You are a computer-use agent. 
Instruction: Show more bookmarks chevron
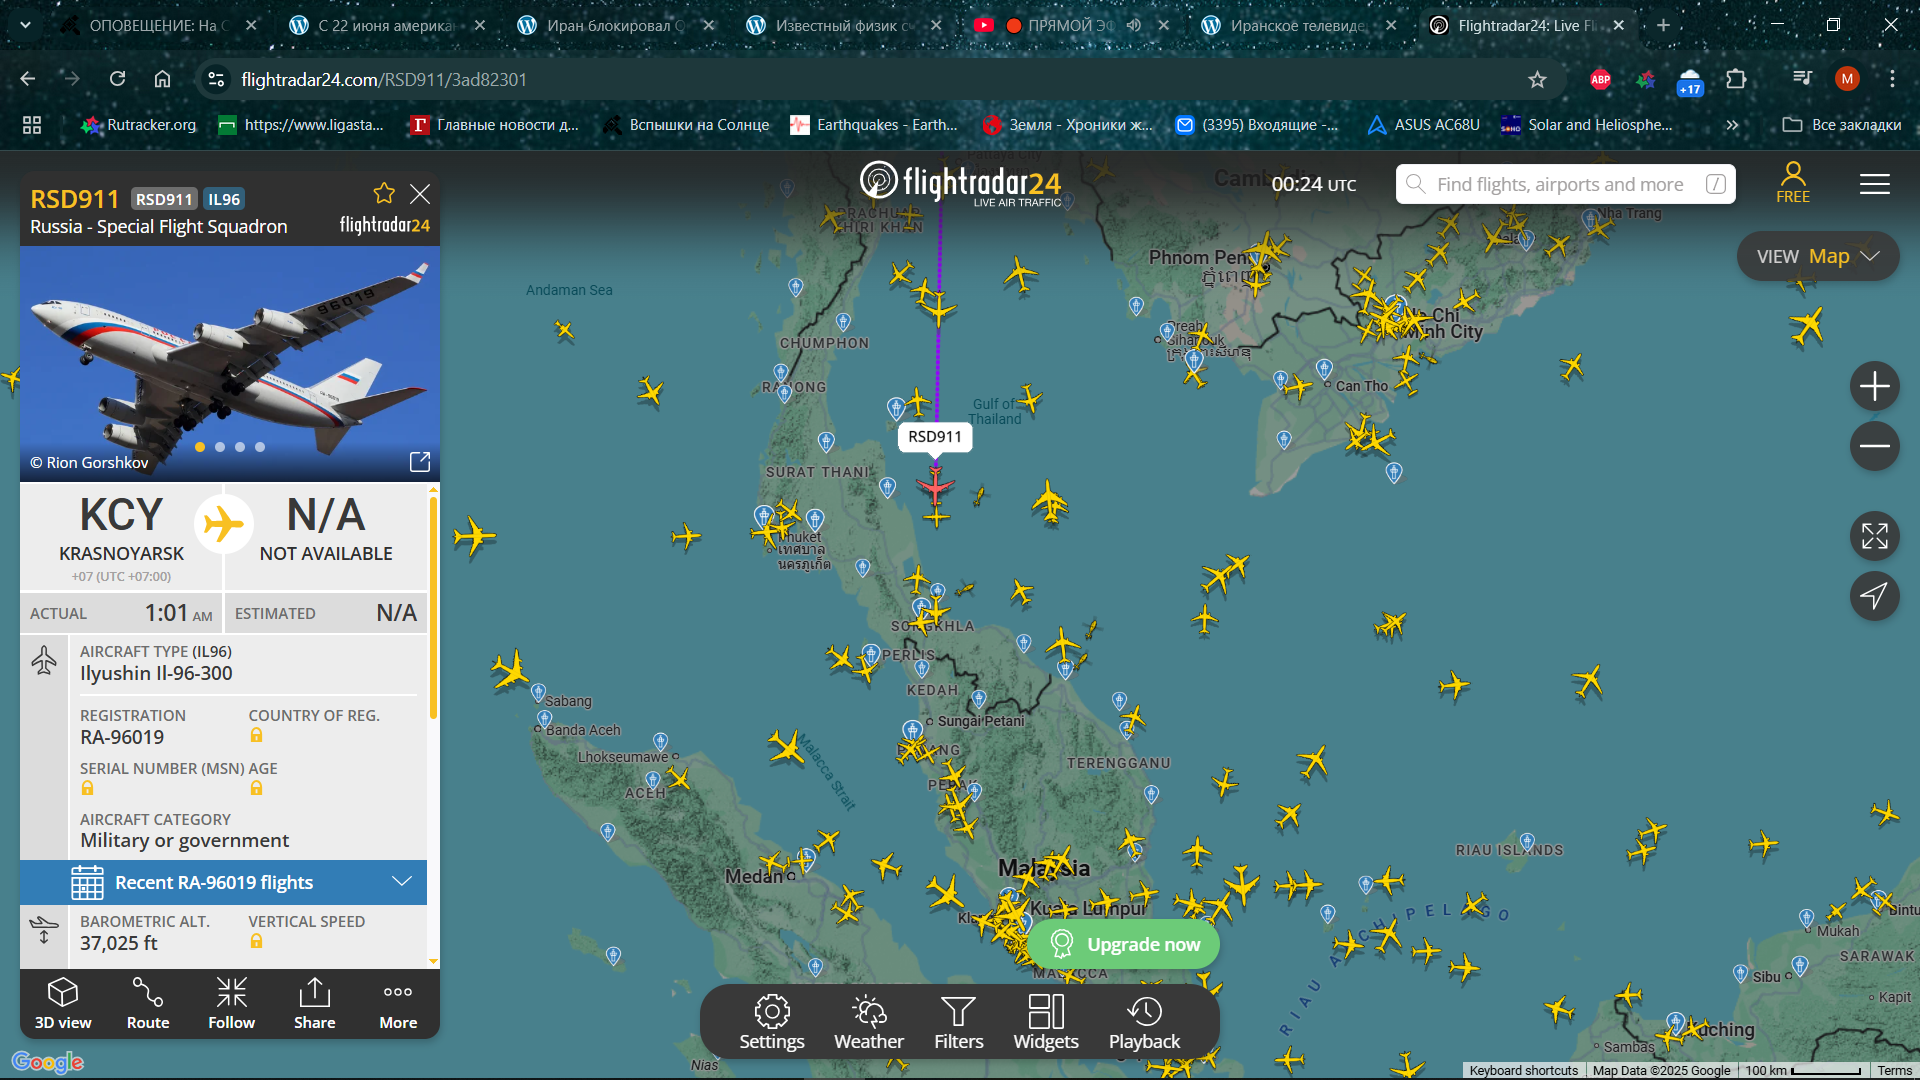pos(1732,125)
